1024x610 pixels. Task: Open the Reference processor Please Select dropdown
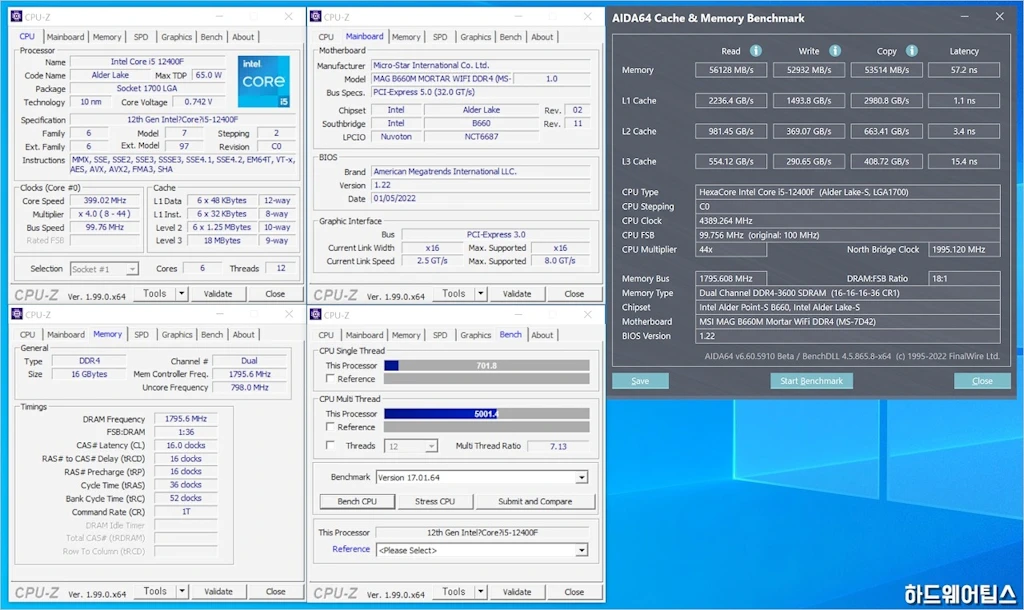point(581,551)
